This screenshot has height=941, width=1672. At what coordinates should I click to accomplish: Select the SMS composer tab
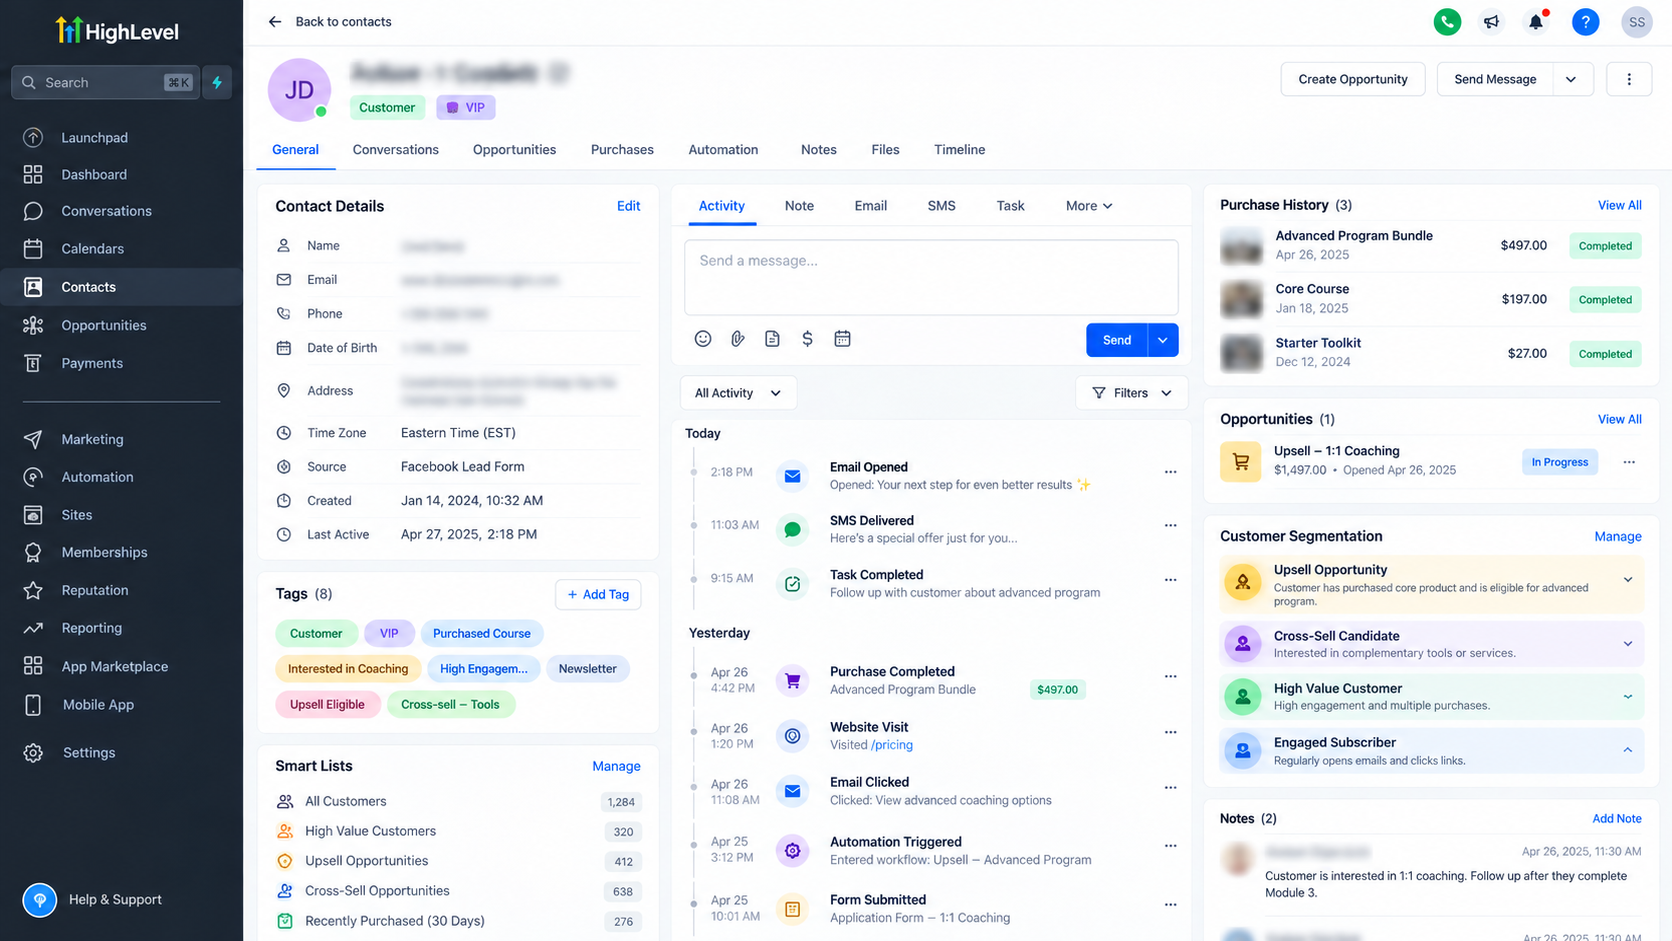941,206
